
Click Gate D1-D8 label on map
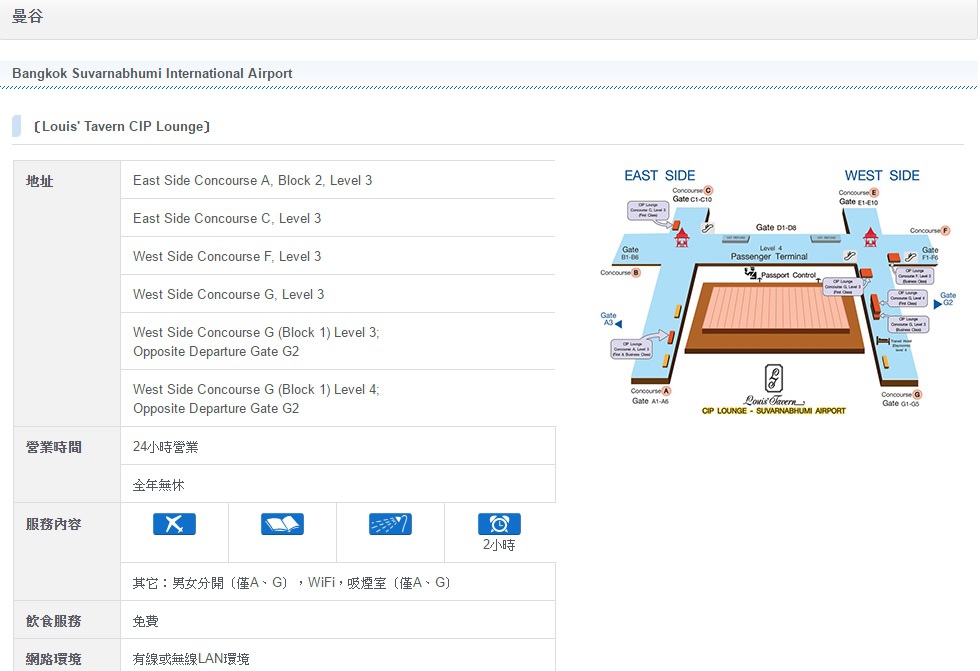[776, 227]
